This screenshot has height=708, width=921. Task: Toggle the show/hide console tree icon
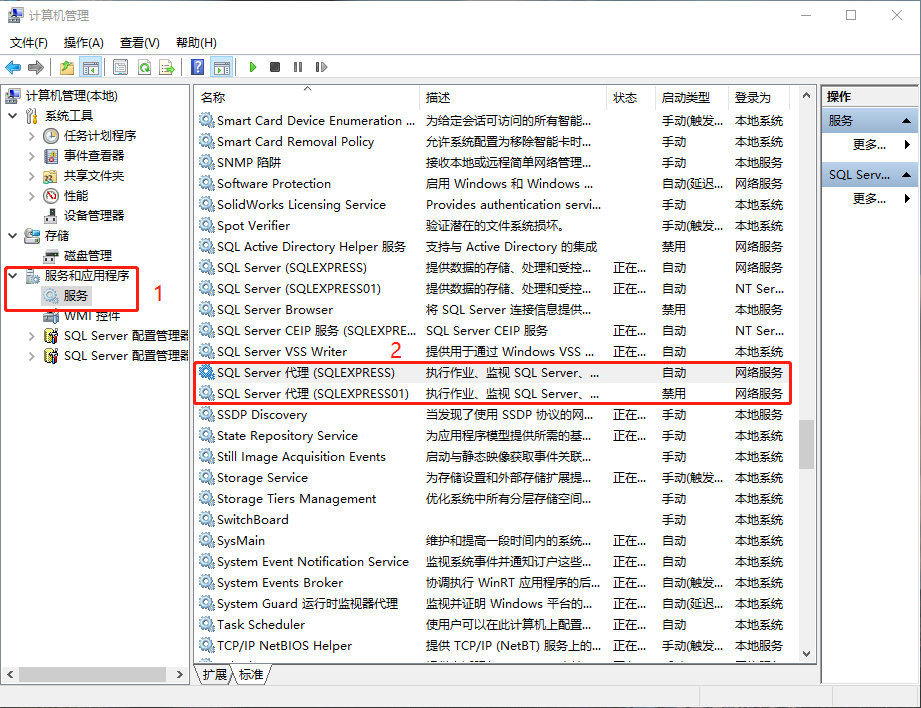click(90, 68)
